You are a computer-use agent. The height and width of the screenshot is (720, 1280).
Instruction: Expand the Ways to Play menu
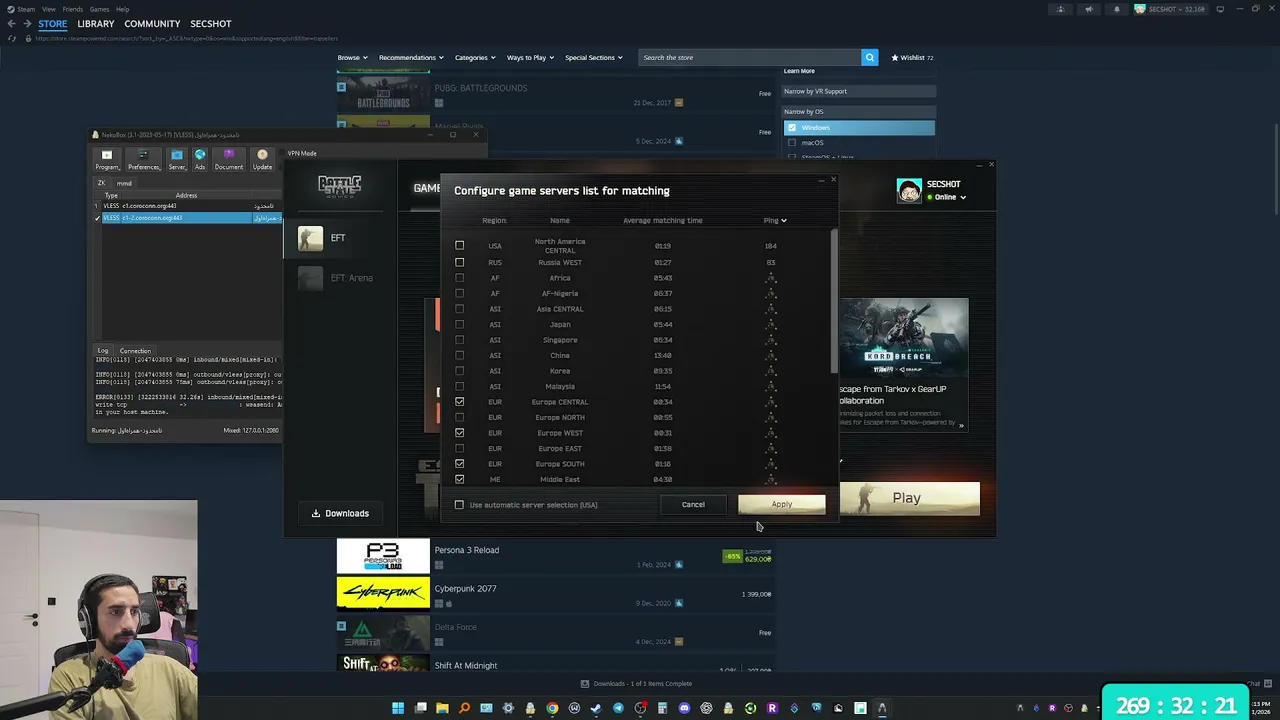coord(530,57)
